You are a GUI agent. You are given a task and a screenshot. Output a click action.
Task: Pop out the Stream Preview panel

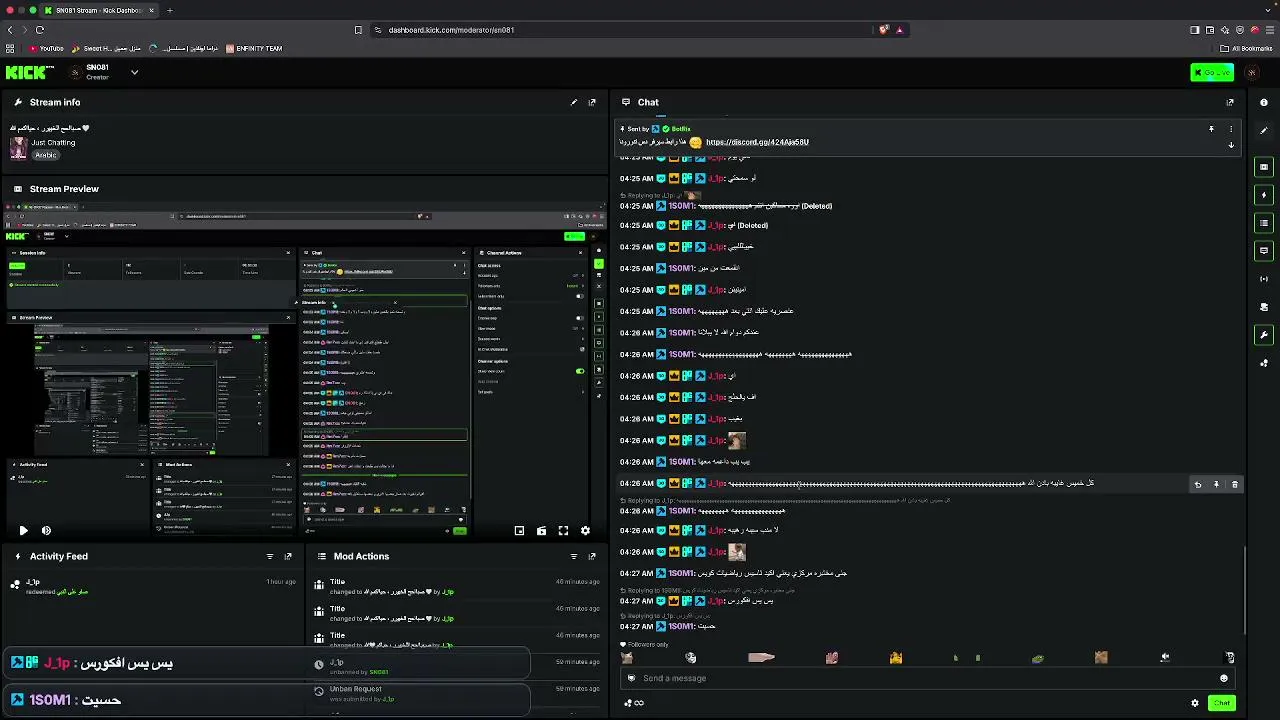pos(592,189)
